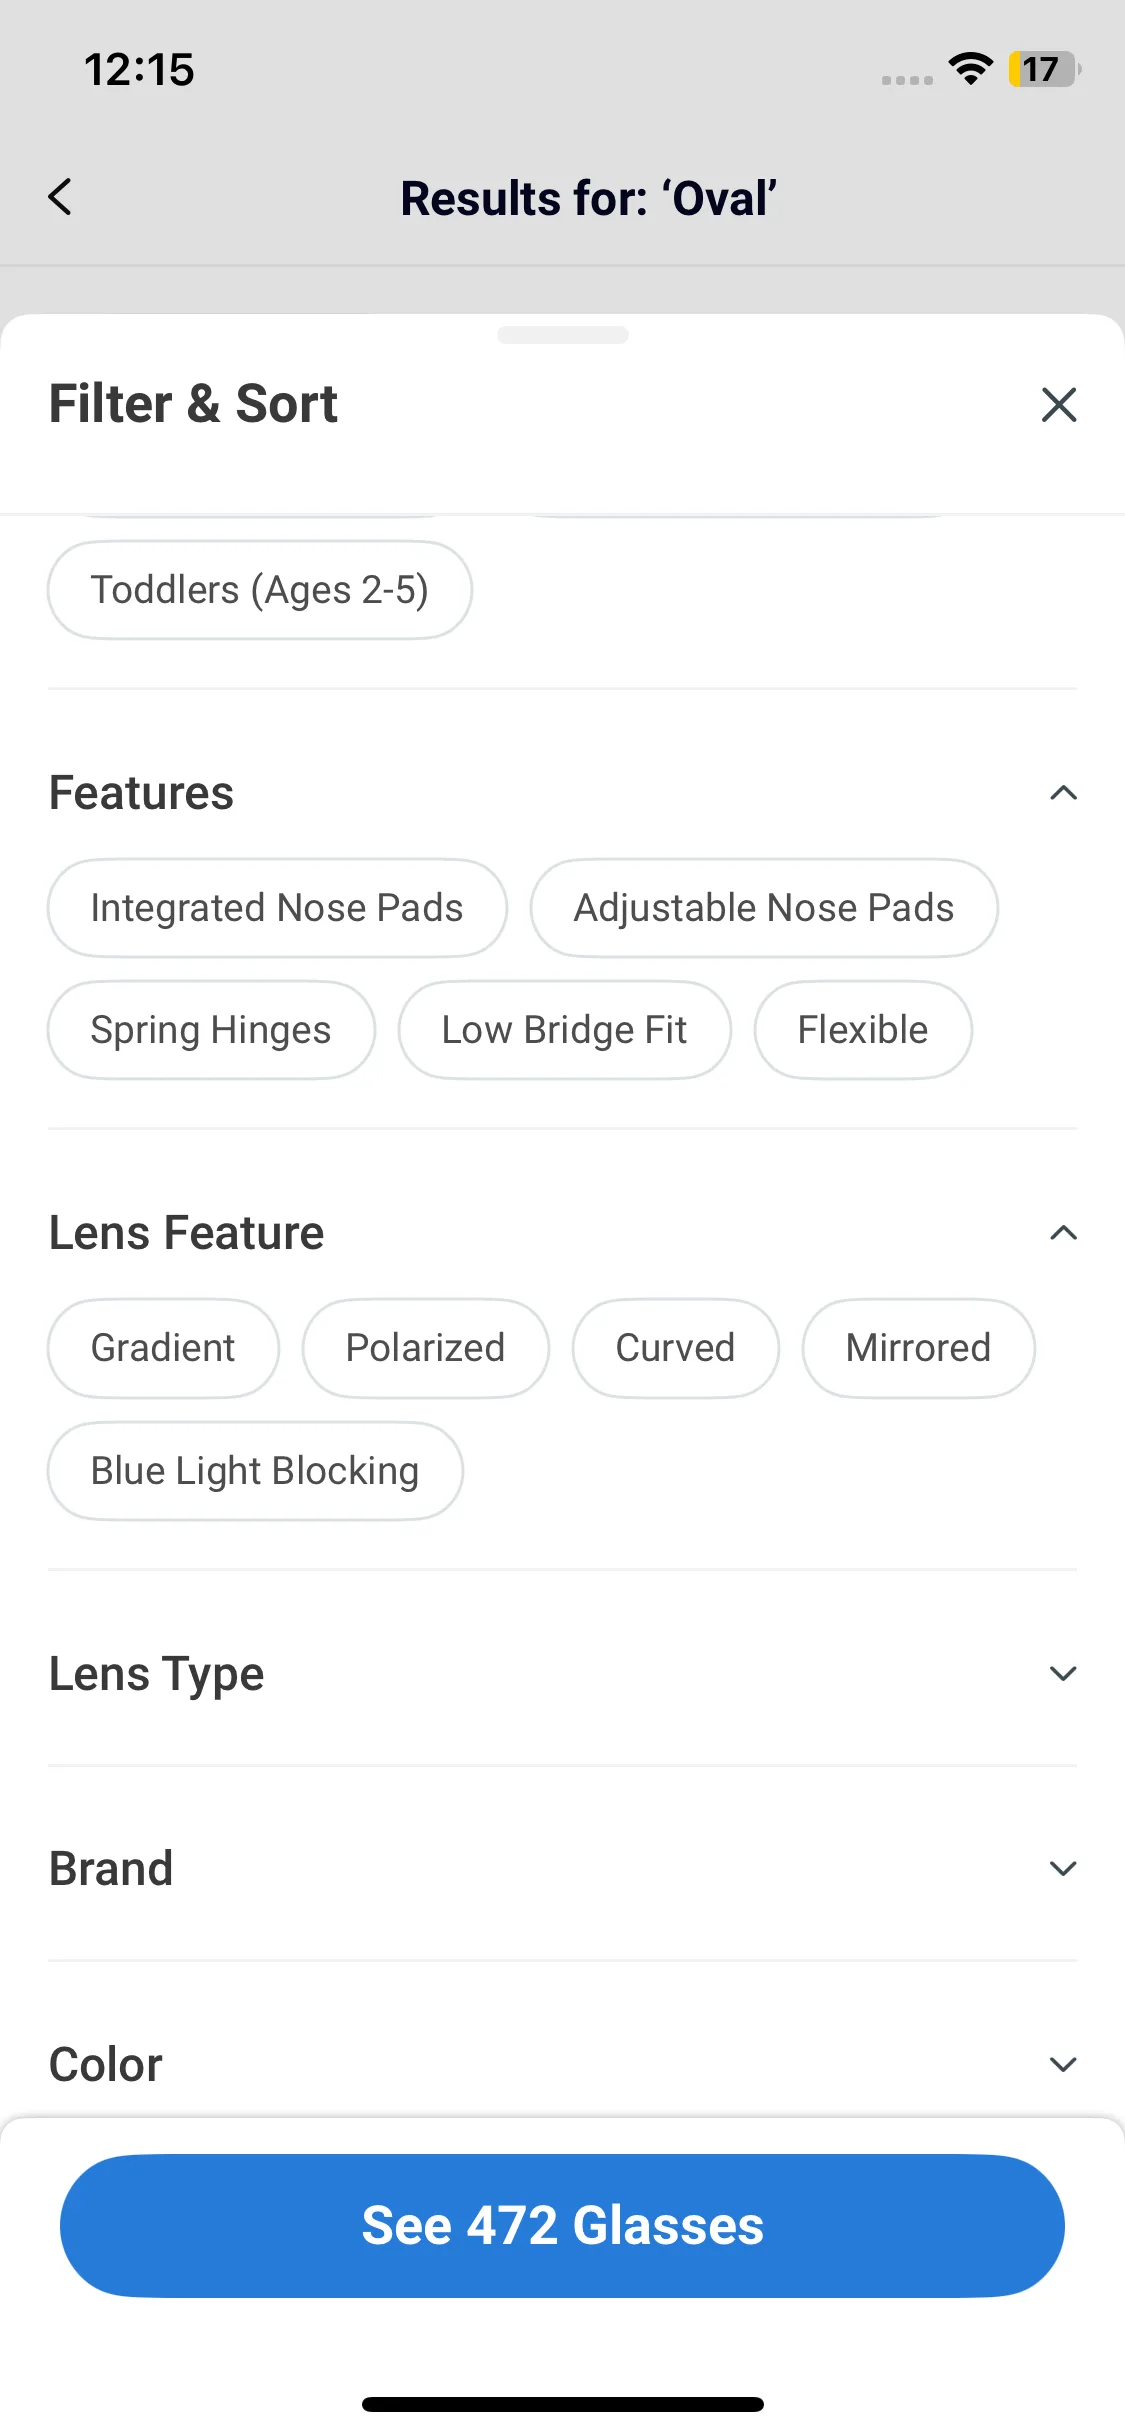Screen dimensions: 1125x2436
Task: Expand the Color section
Action: [x=1063, y=2064]
